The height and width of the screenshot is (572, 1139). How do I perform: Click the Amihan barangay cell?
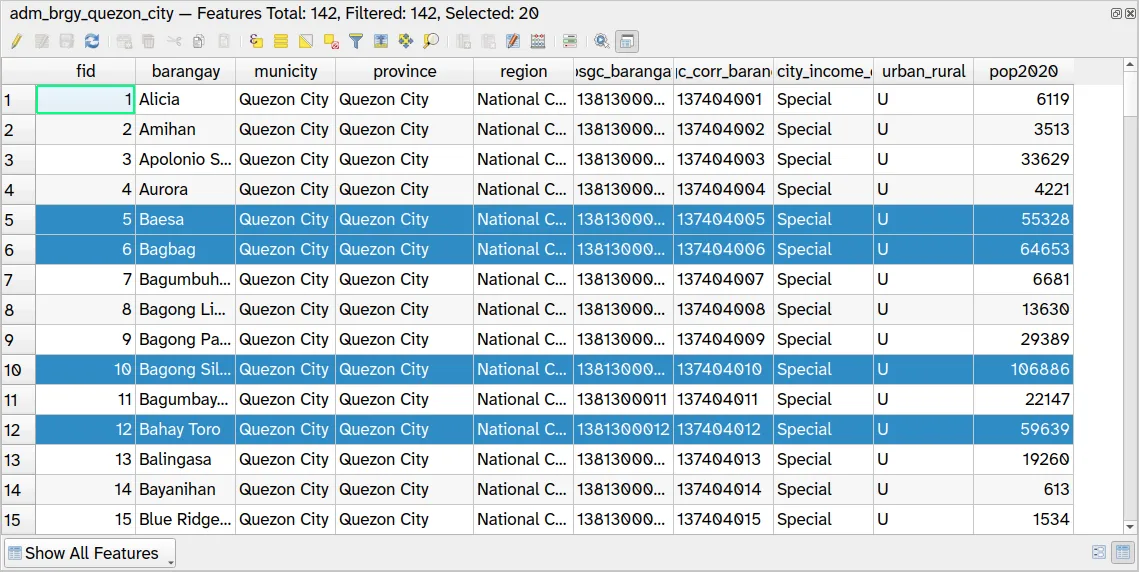[x=185, y=129]
